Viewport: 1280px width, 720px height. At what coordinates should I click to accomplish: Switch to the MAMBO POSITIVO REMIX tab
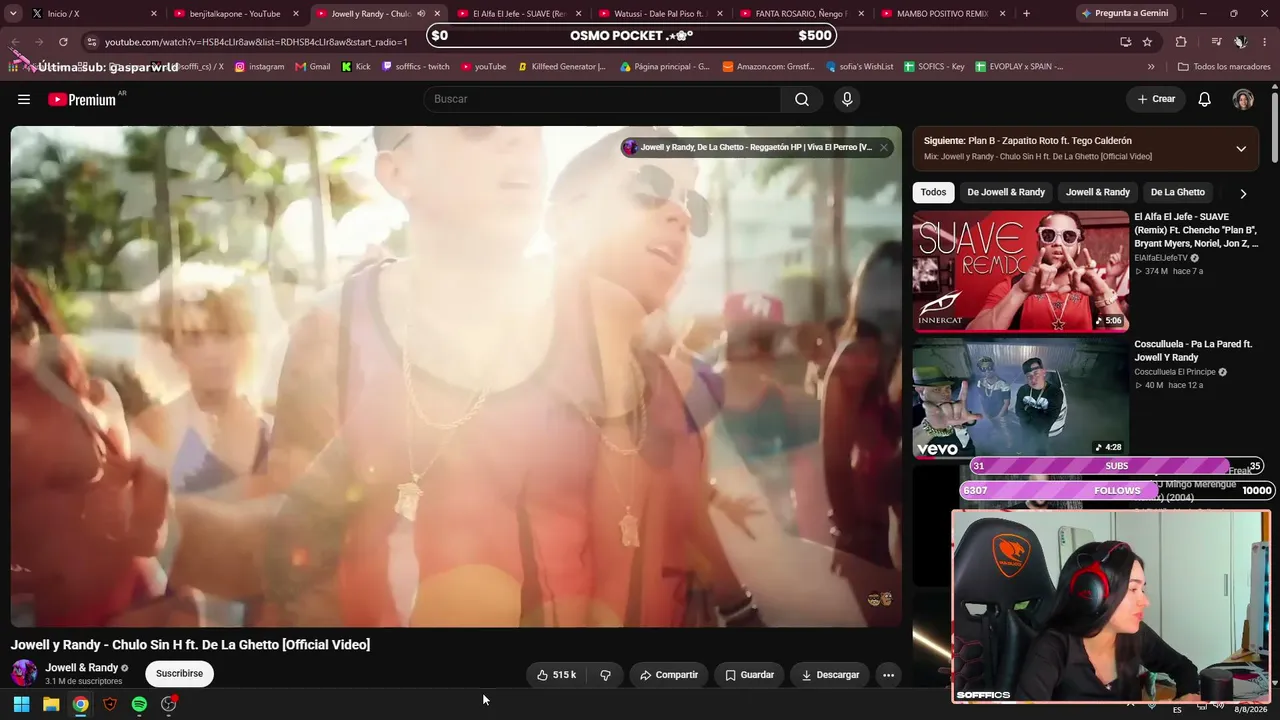pos(942,14)
